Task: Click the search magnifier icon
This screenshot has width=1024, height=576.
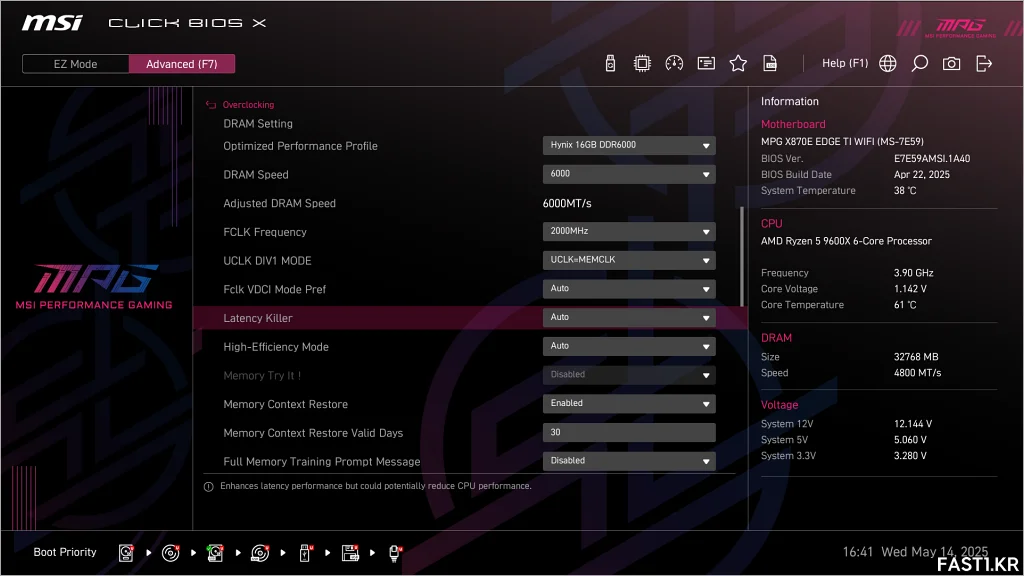Action: click(920, 63)
